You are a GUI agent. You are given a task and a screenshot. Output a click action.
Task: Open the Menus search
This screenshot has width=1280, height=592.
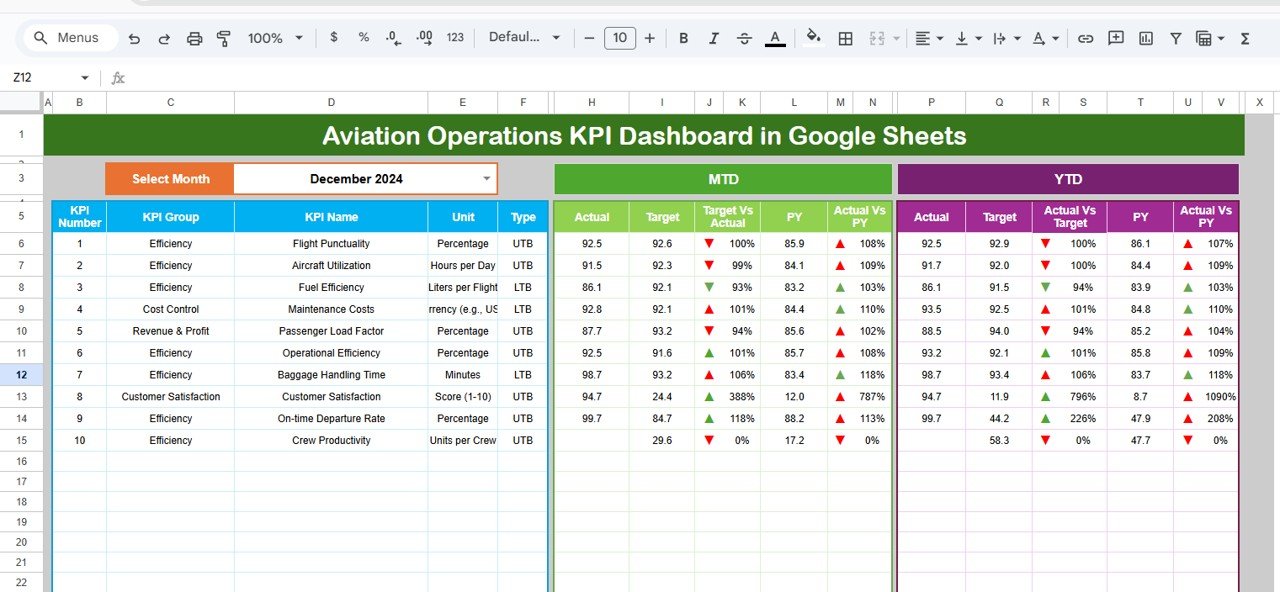point(68,37)
